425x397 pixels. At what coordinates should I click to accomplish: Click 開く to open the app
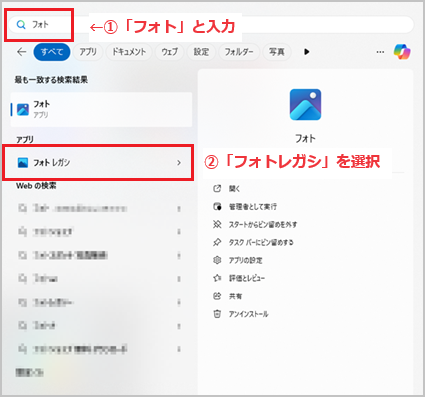pos(234,189)
